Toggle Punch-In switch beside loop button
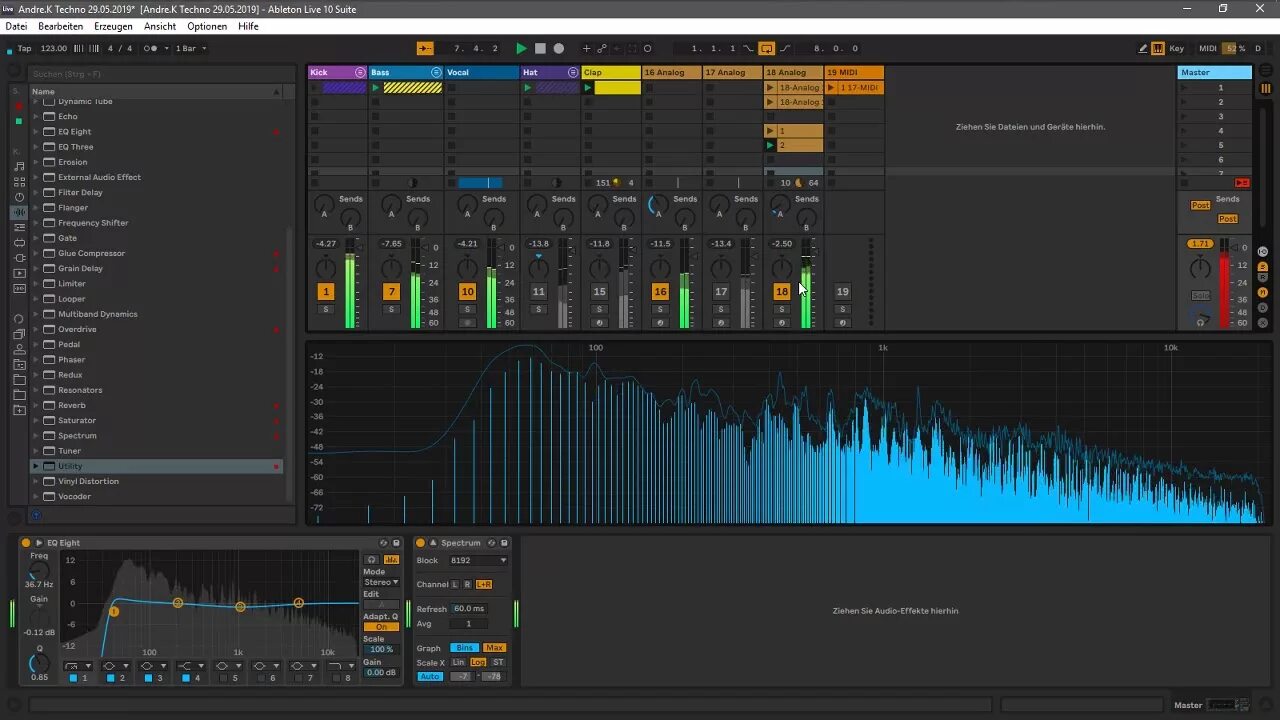Viewport: 1280px width, 720px height. click(748, 48)
